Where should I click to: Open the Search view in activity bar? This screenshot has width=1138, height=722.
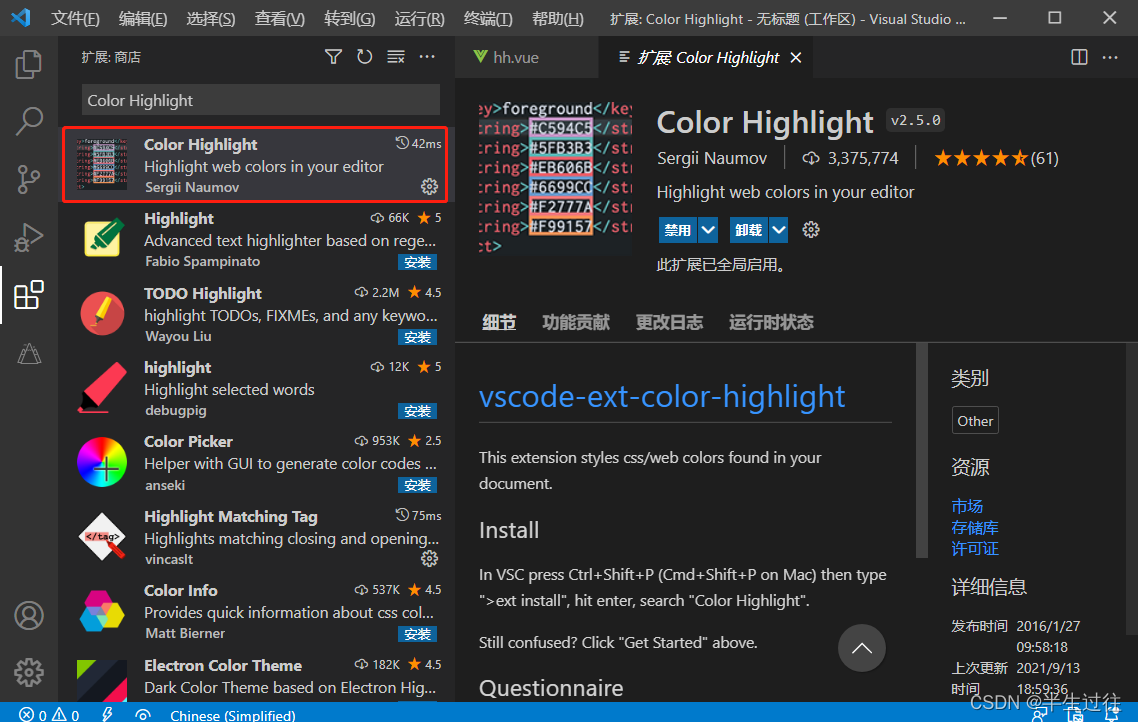[29, 121]
